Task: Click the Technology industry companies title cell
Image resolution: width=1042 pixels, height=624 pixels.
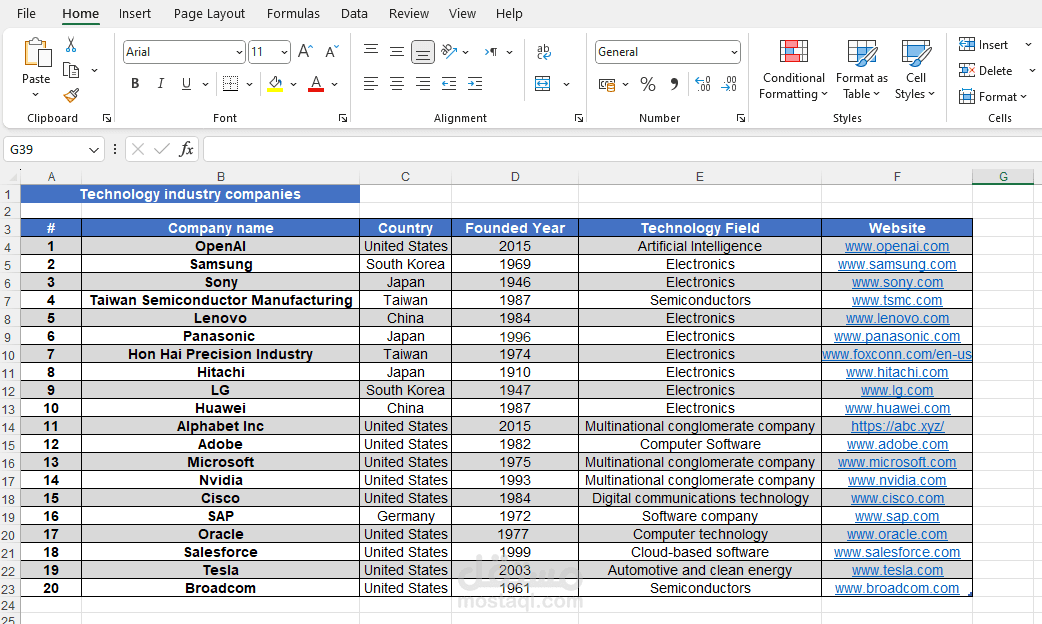Action: tap(190, 194)
